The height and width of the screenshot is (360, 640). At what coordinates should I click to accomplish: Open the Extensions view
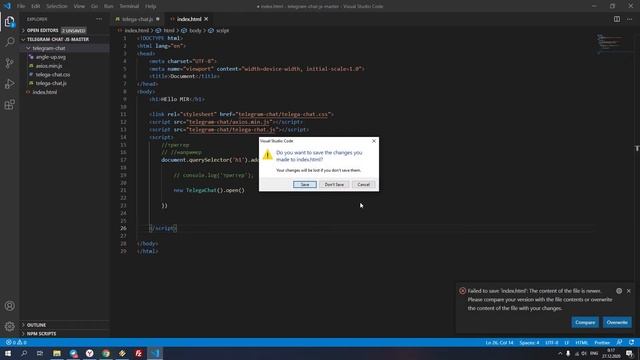tap(9, 104)
